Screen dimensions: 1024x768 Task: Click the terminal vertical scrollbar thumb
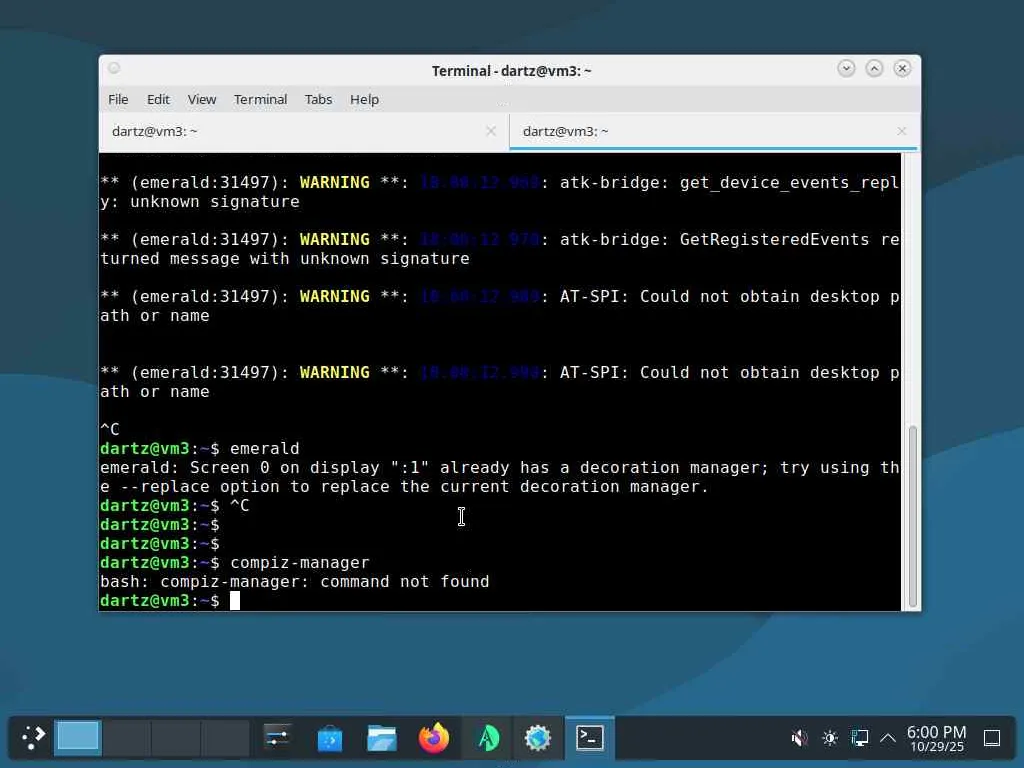coord(912,516)
